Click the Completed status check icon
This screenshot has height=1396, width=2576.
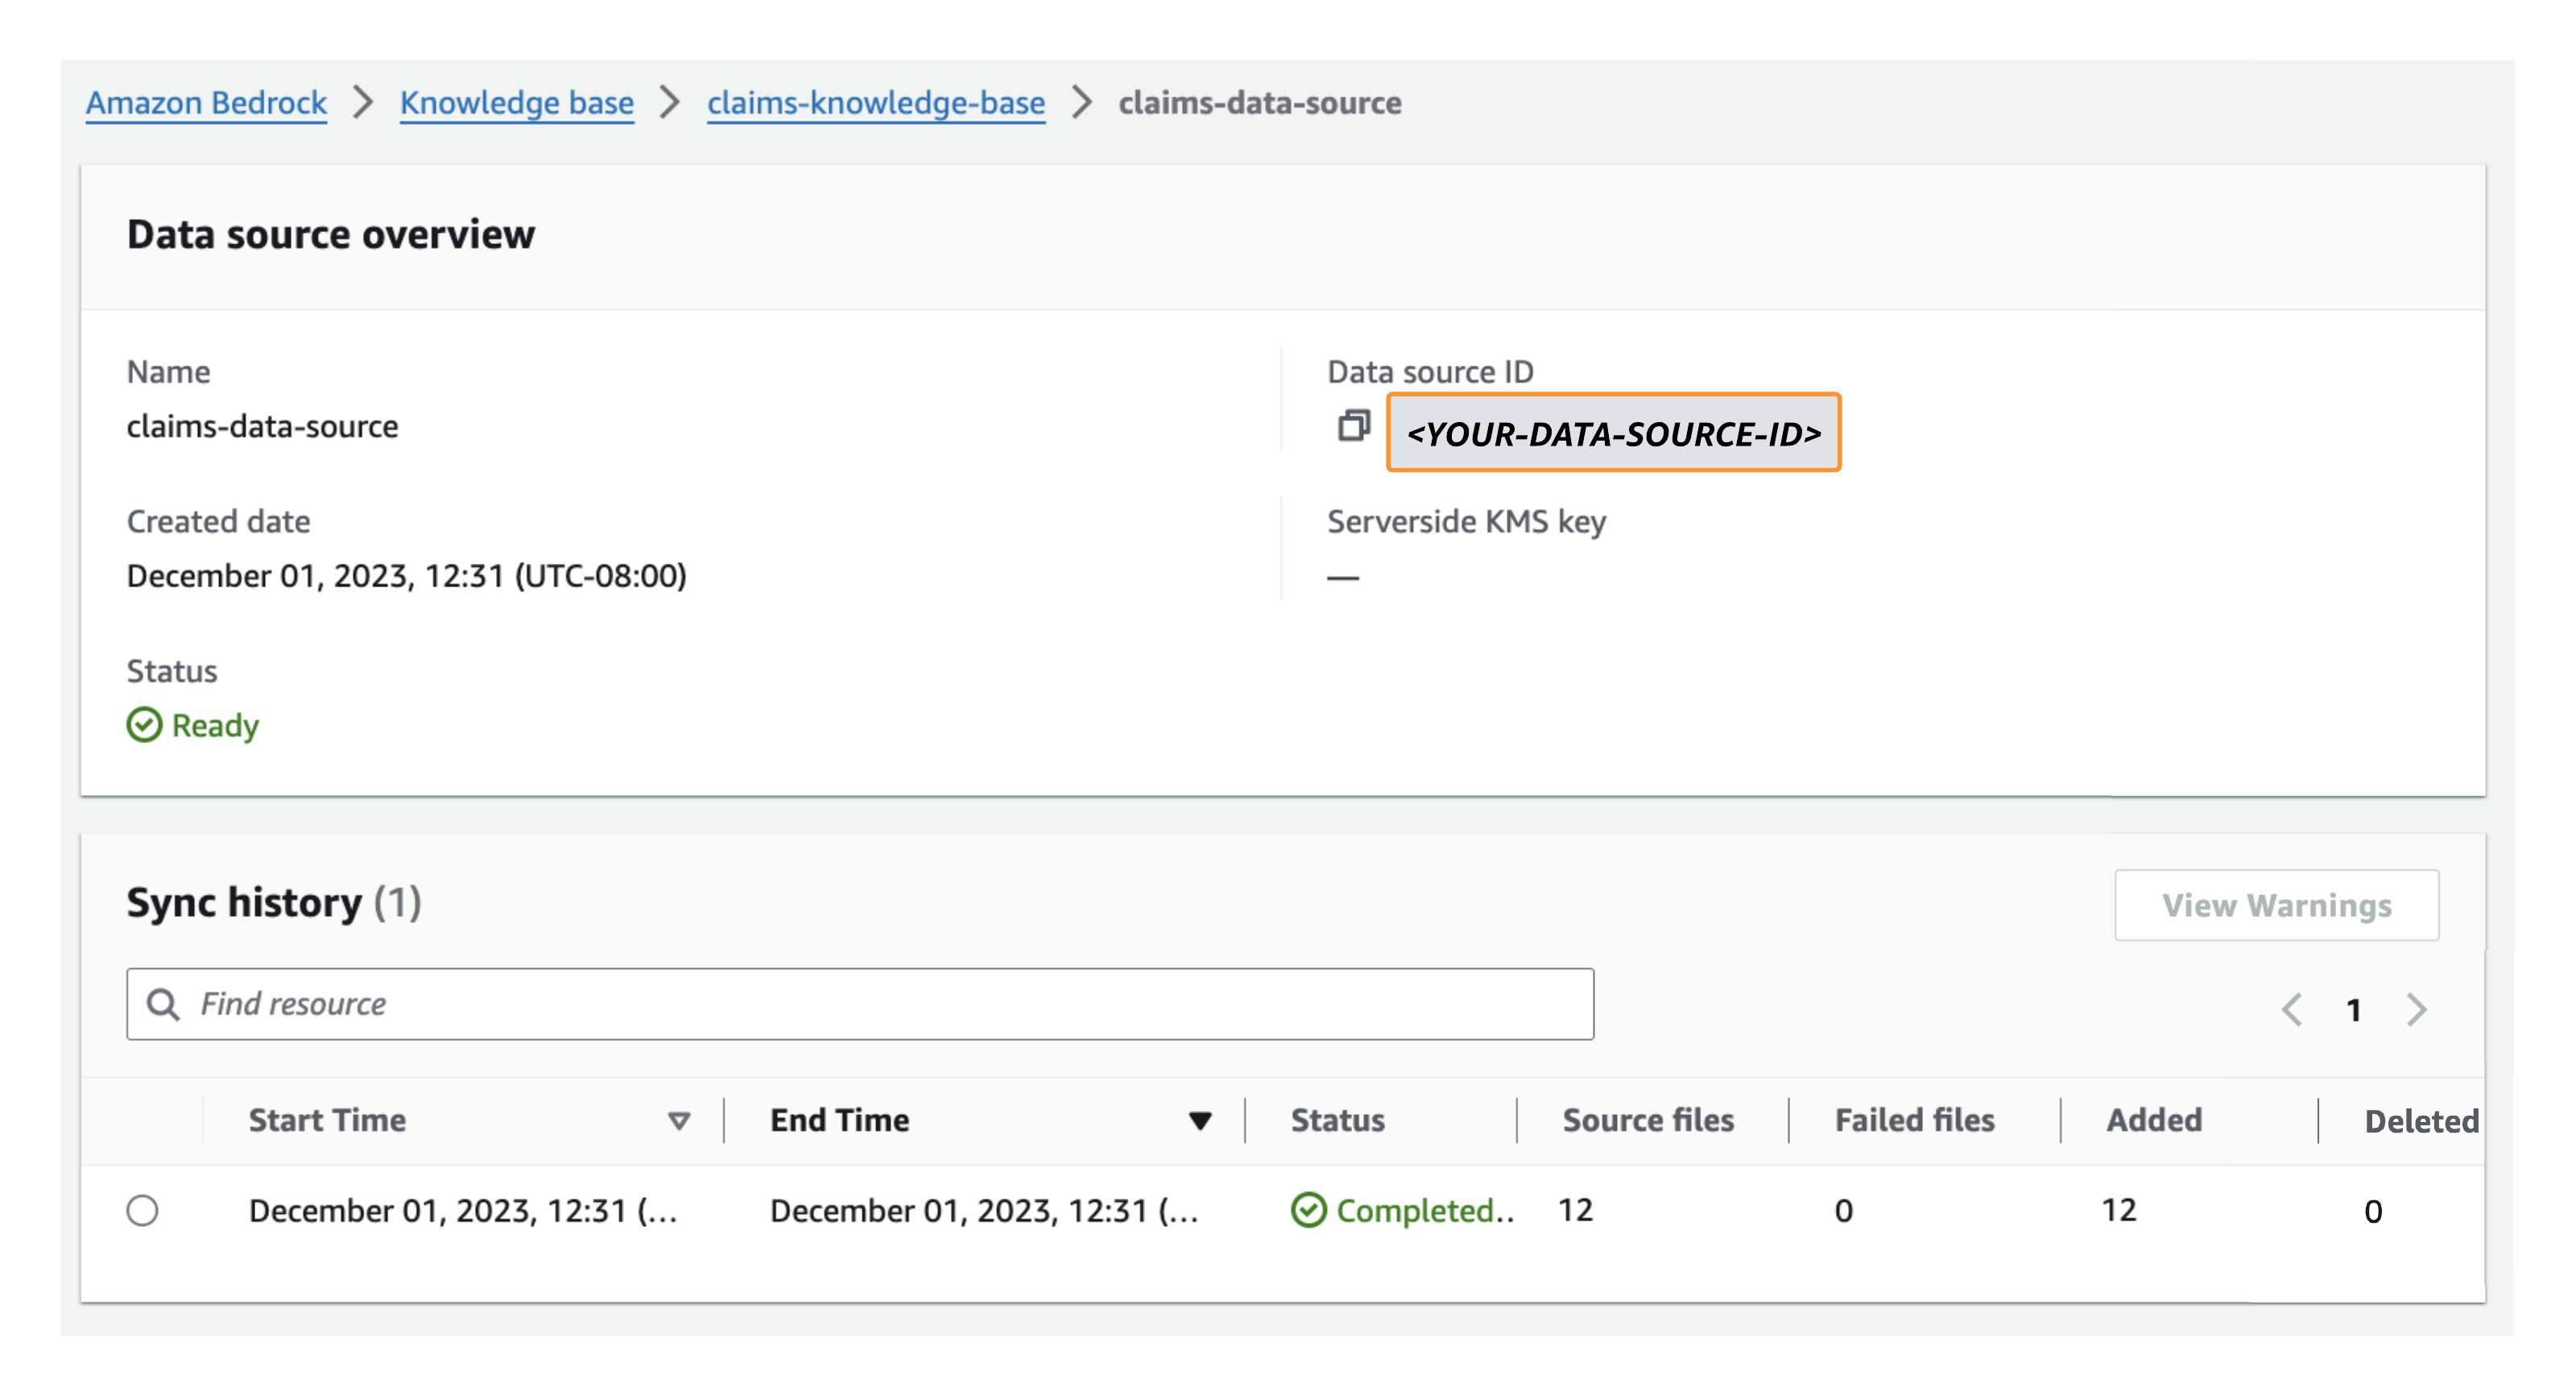point(1308,1210)
